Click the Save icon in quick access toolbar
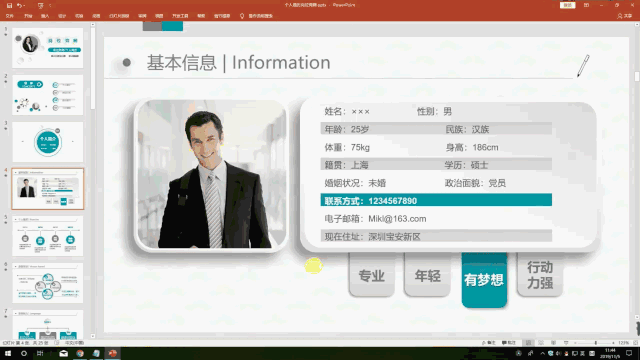 click(x=9, y=6)
